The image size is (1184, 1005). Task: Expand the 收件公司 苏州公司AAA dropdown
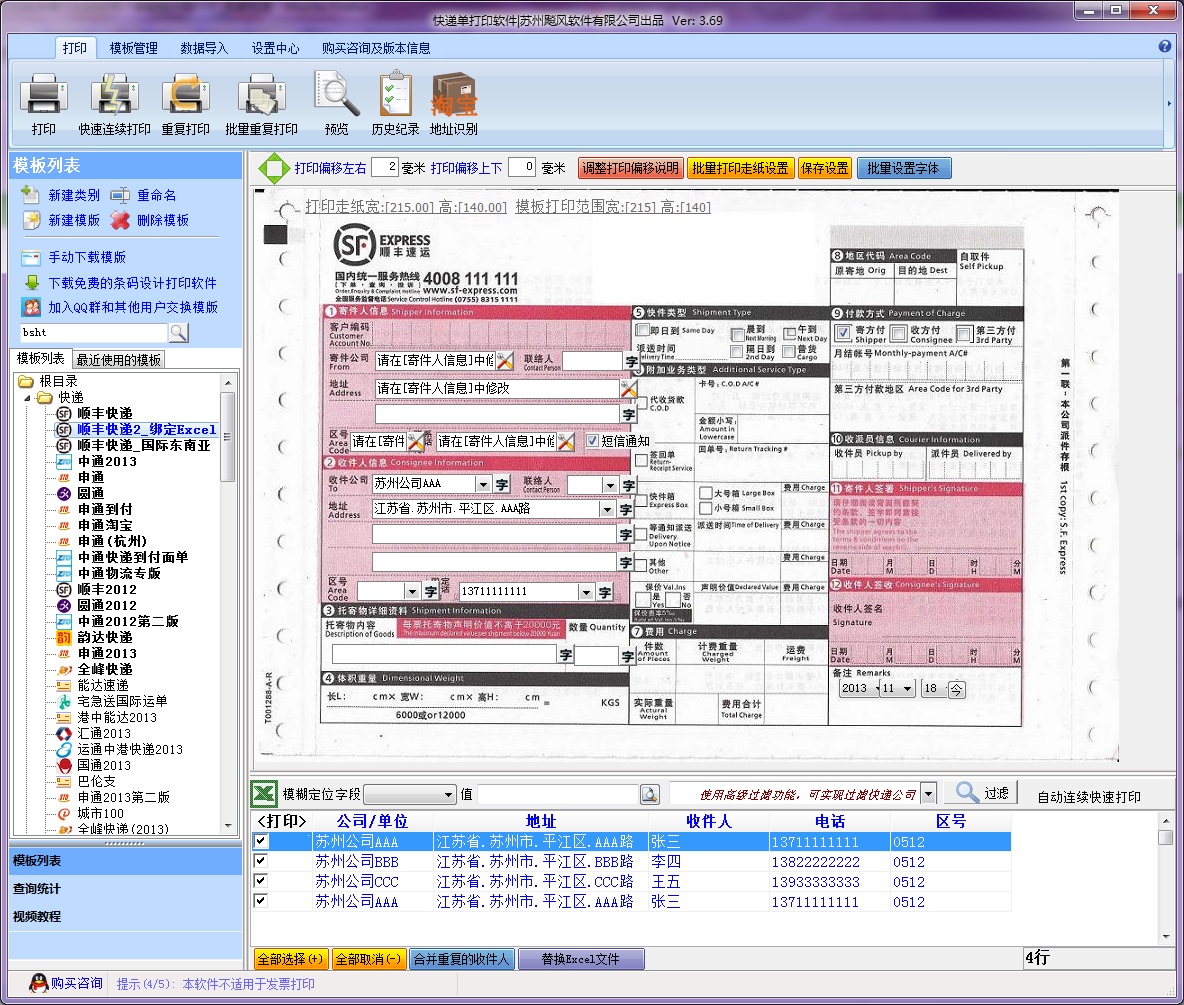483,484
